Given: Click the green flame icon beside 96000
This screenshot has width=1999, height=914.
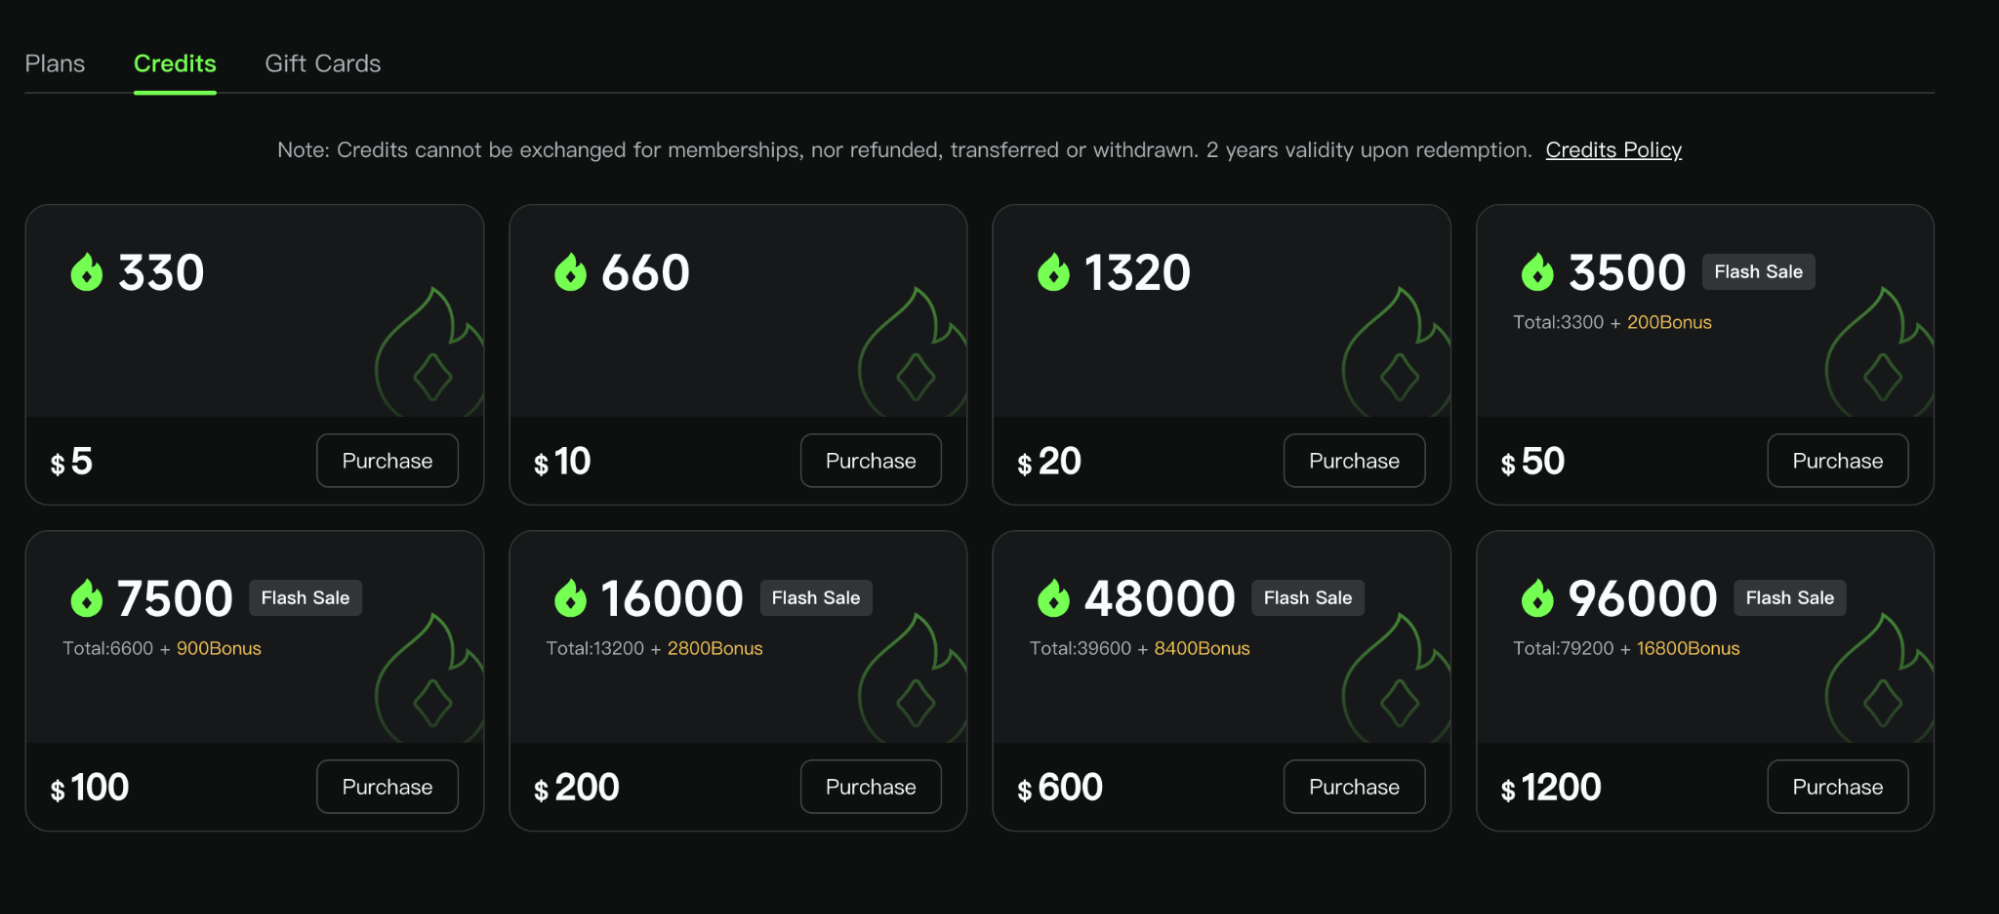Looking at the screenshot, I should coord(1537,598).
